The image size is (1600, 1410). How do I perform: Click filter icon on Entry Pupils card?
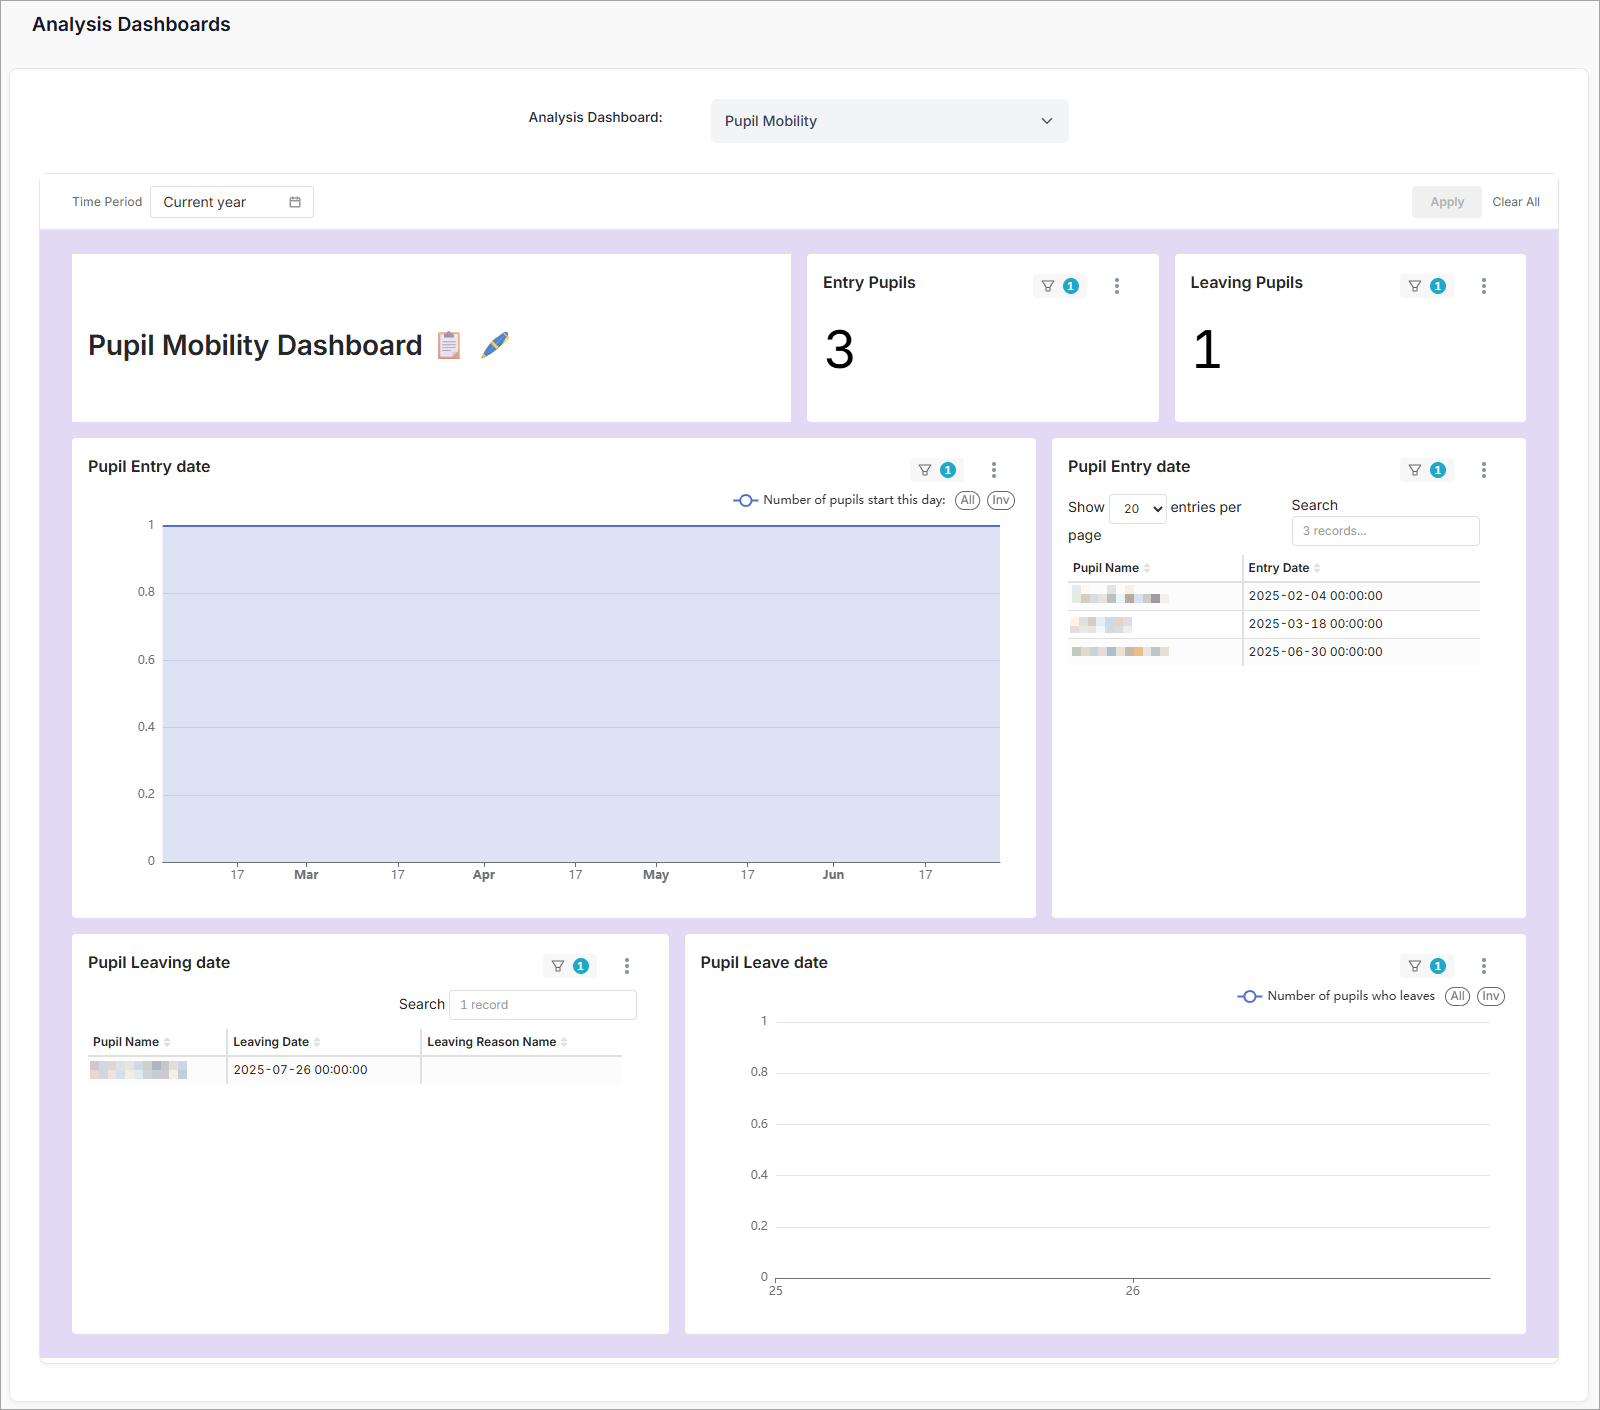click(x=1048, y=286)
